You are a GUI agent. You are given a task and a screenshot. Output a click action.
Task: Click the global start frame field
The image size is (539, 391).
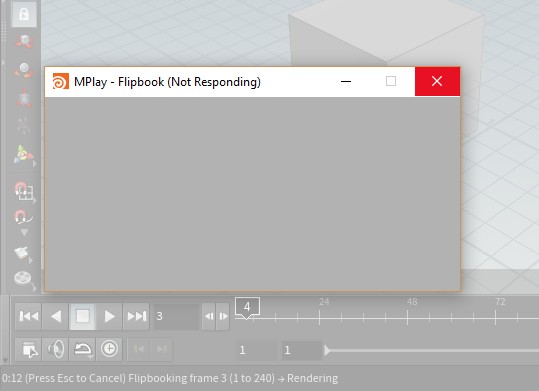tap(256, 350)
